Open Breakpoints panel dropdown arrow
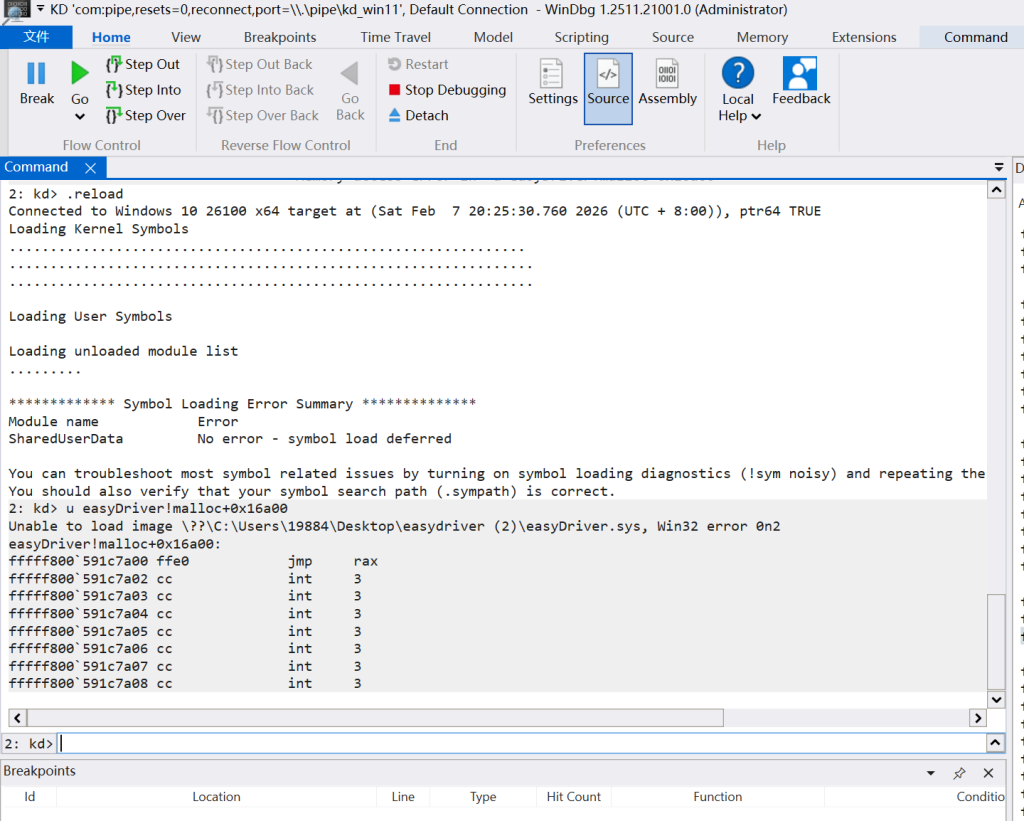The height and width of the screenshot is (821, 1024). tap(931, 773)
